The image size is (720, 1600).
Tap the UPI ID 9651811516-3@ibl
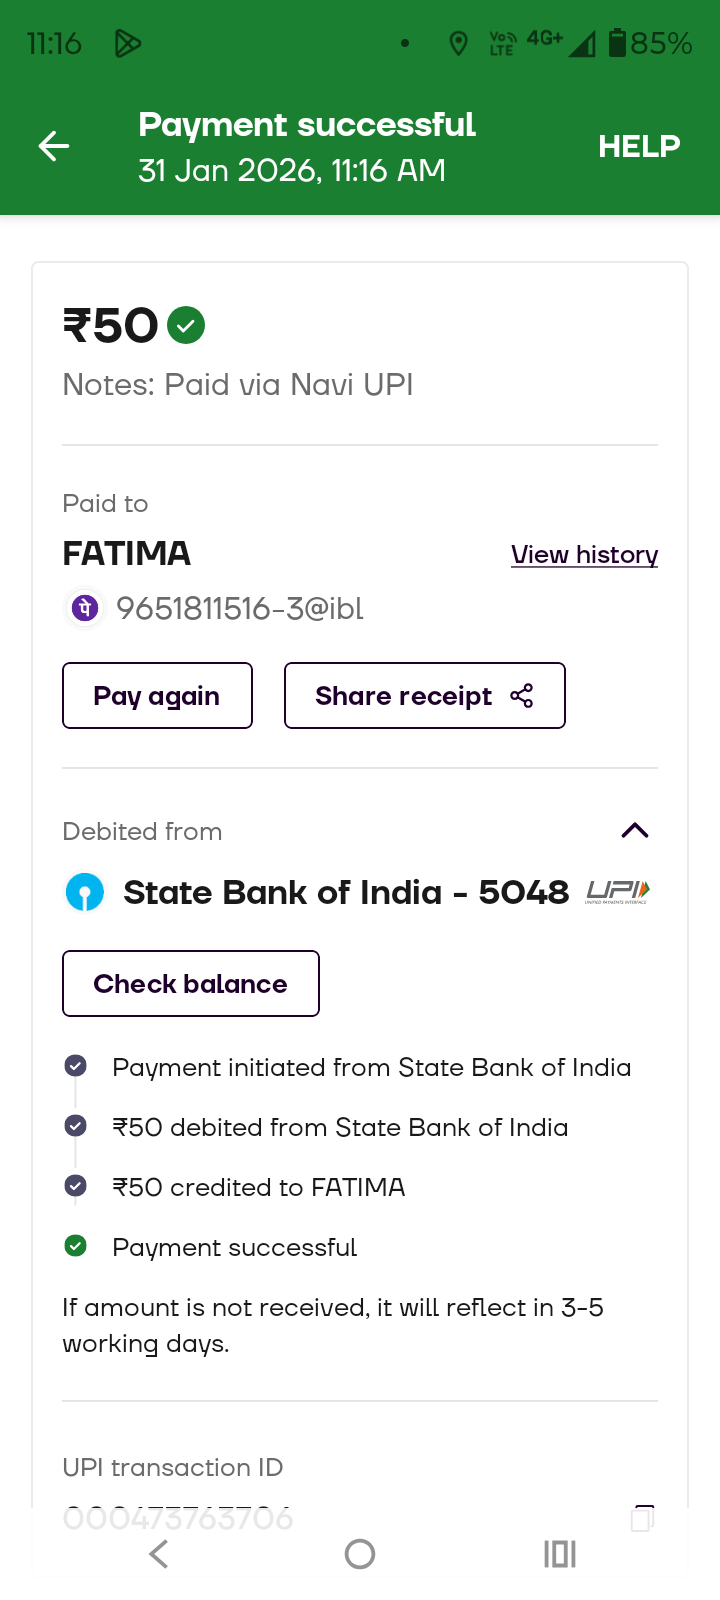click(x=240, y=608)
